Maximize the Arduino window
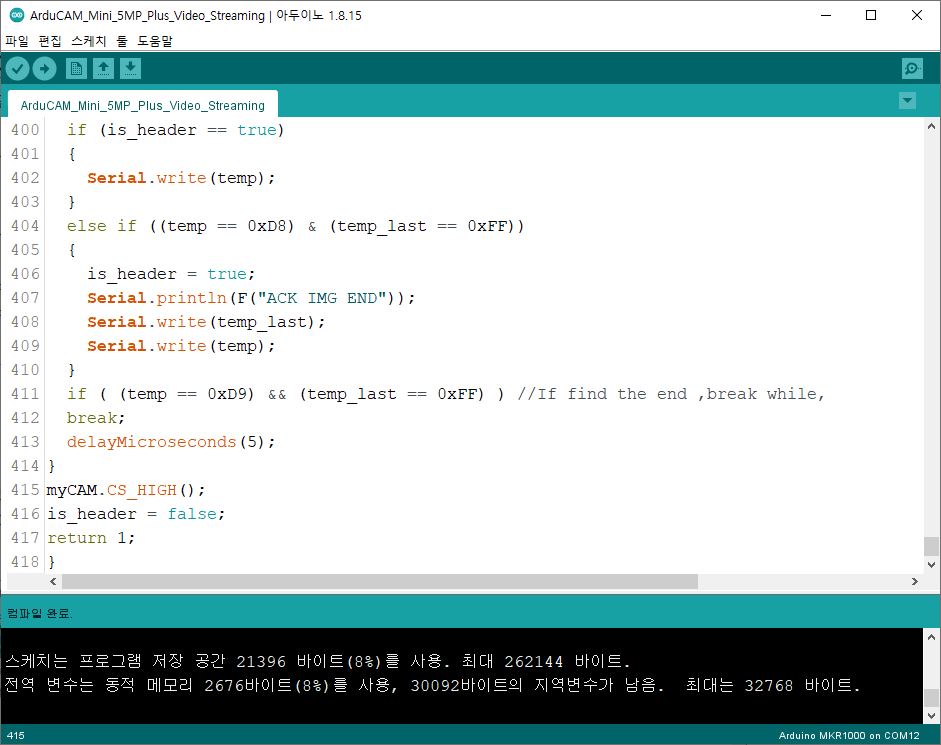 tap(871, 15)
